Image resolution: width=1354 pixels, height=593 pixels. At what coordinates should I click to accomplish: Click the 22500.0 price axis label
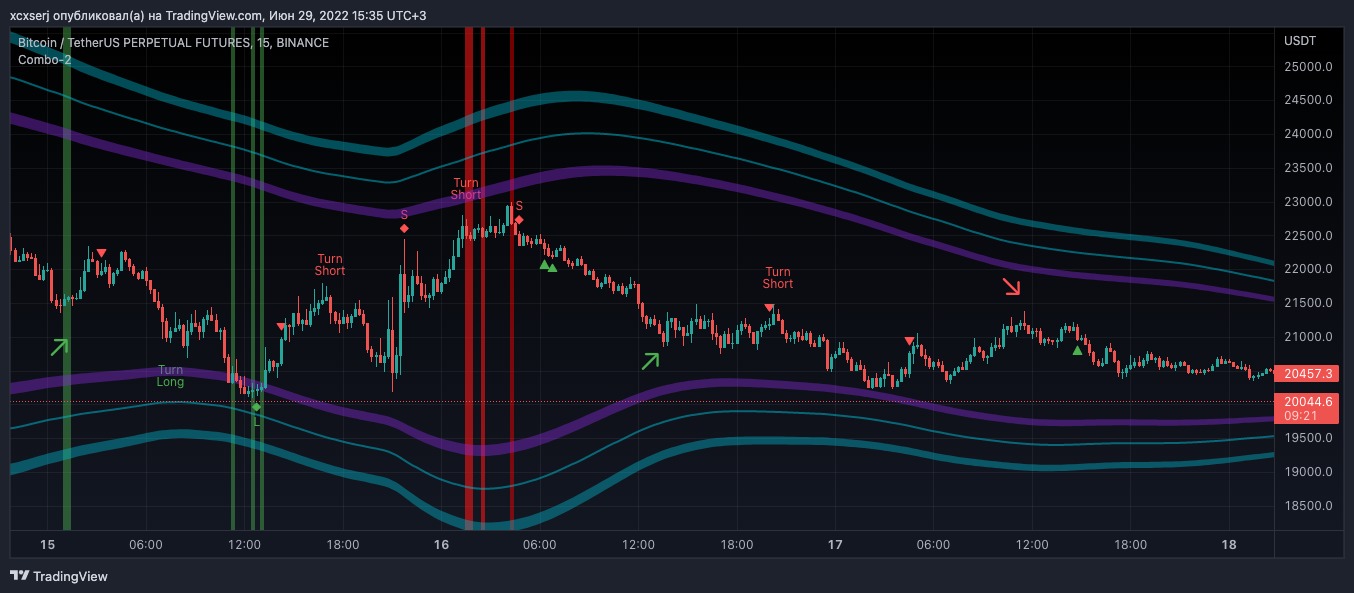pos(1308,236)
